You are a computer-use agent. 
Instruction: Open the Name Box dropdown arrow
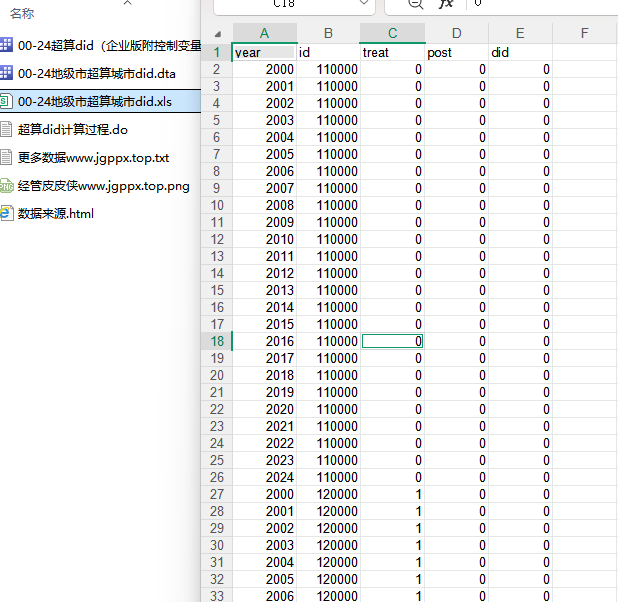(364, 3)
